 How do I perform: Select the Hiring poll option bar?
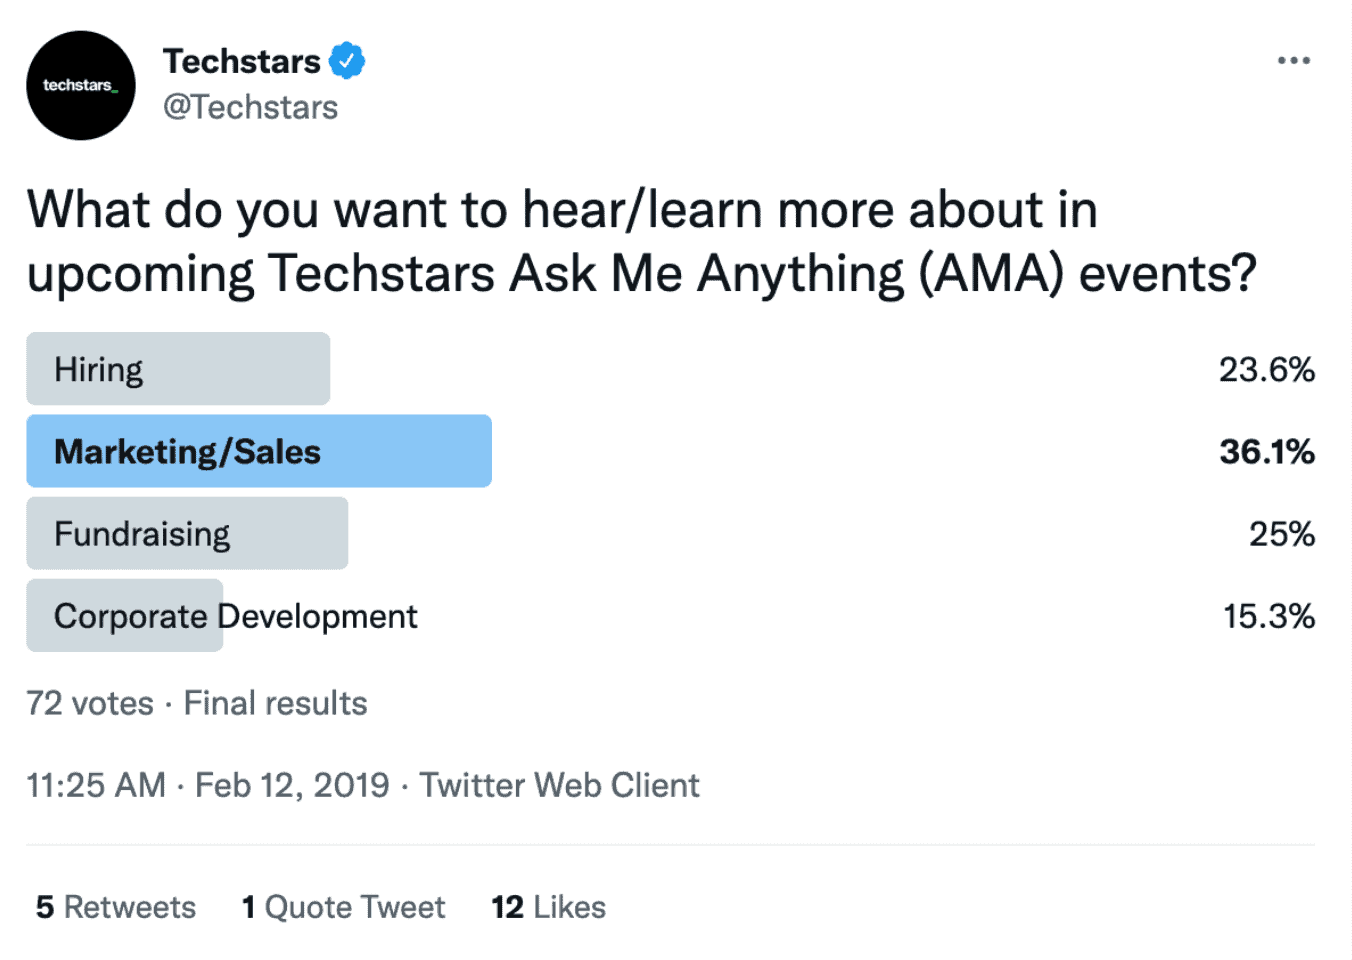coord(178,369)
